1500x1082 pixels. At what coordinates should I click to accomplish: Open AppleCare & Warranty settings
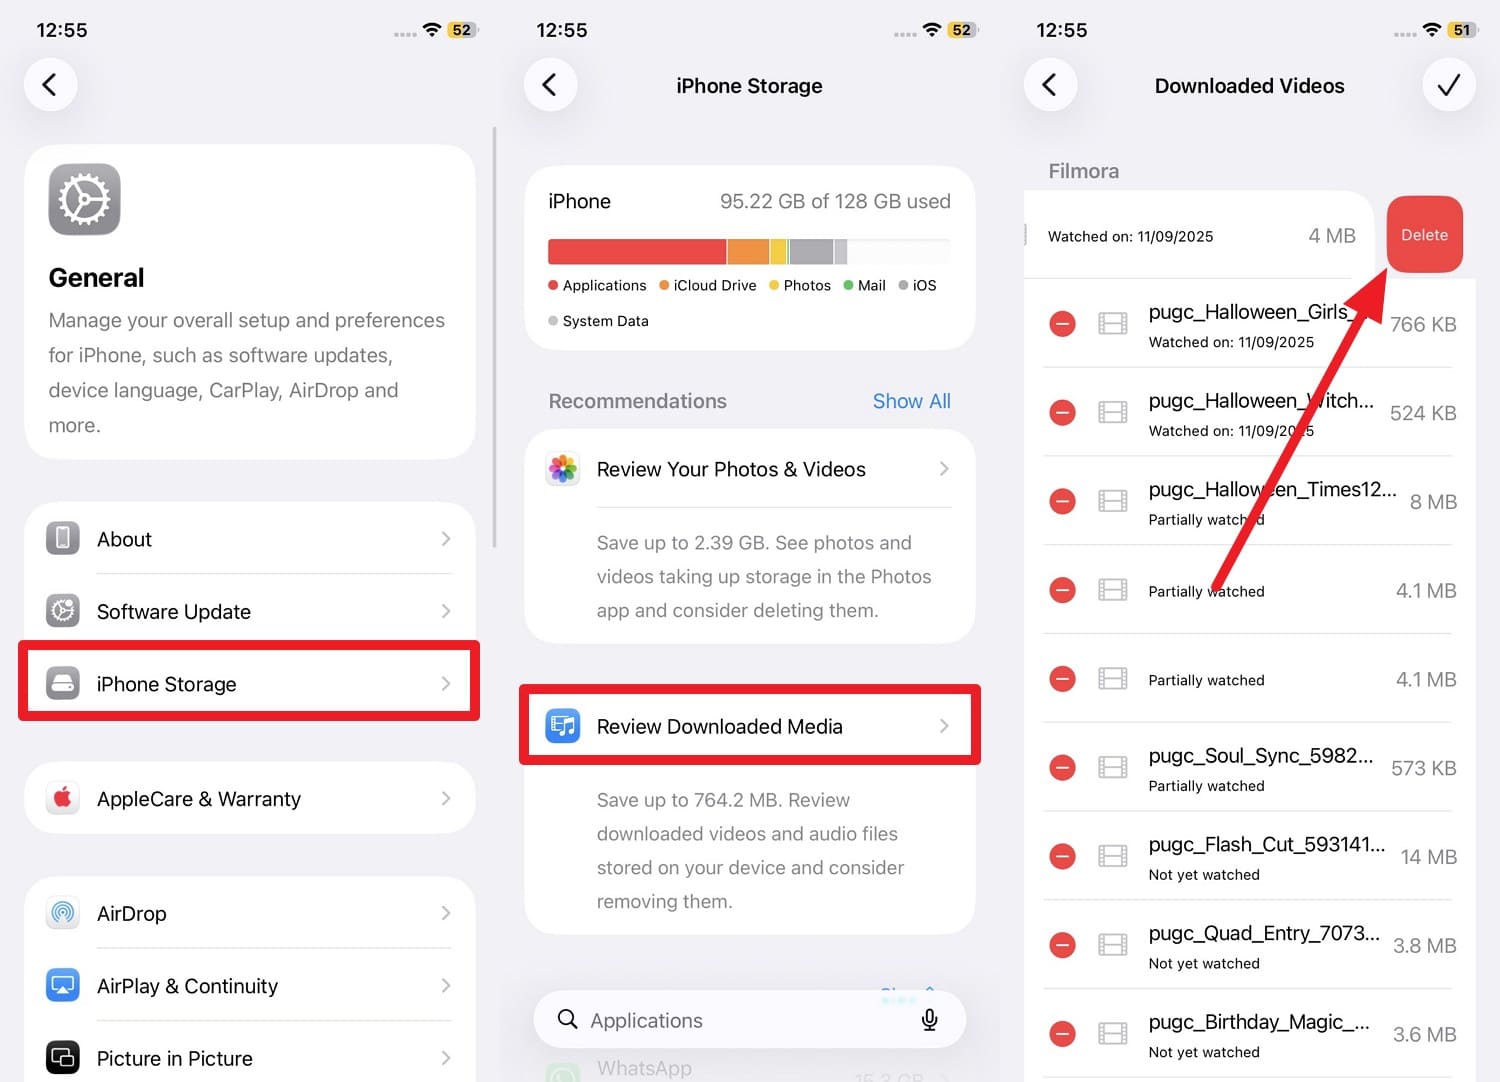click(250, 798)
